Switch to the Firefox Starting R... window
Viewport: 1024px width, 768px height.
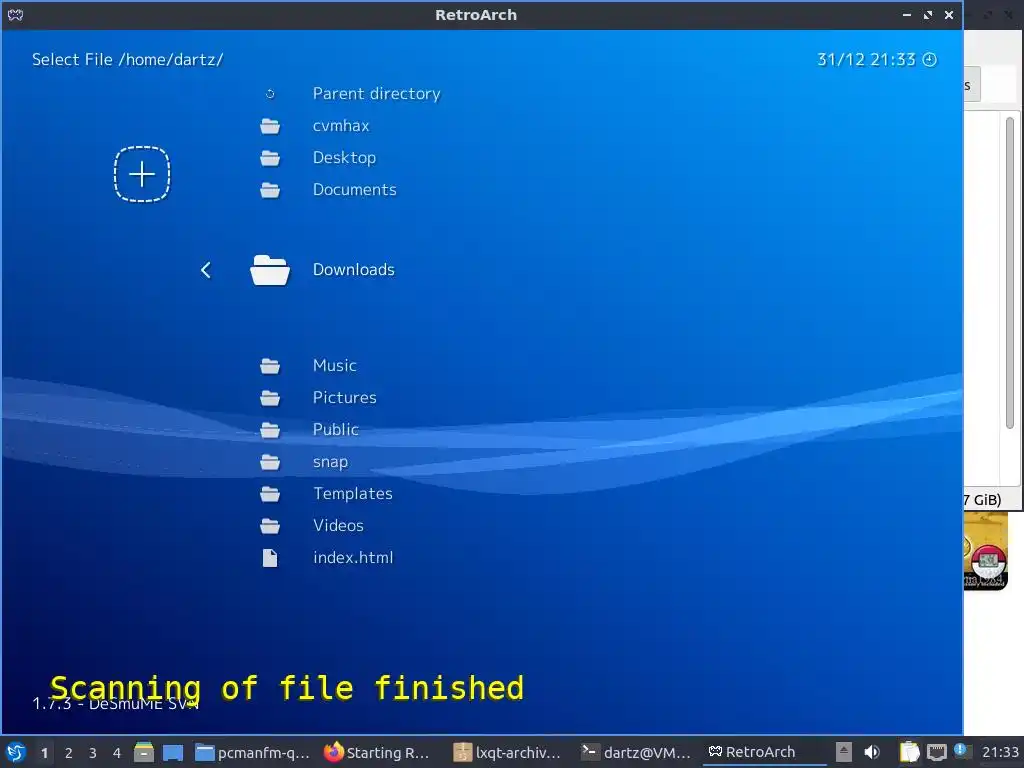coord(377,752)
